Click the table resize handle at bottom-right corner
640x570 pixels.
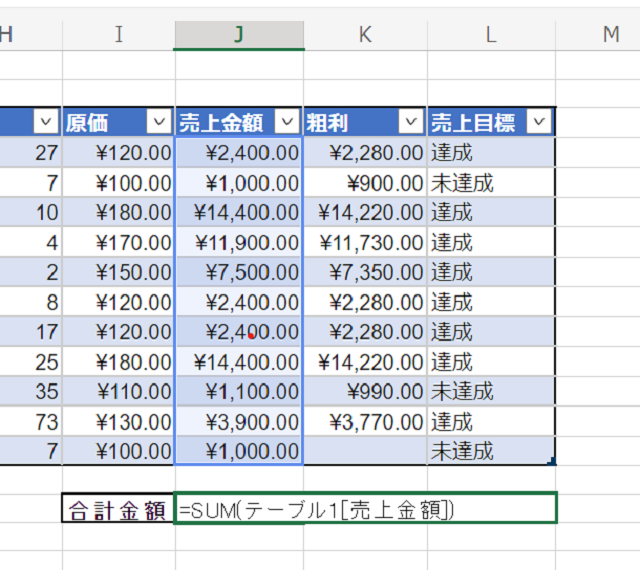pyautogui.click(x=552, y=461)
